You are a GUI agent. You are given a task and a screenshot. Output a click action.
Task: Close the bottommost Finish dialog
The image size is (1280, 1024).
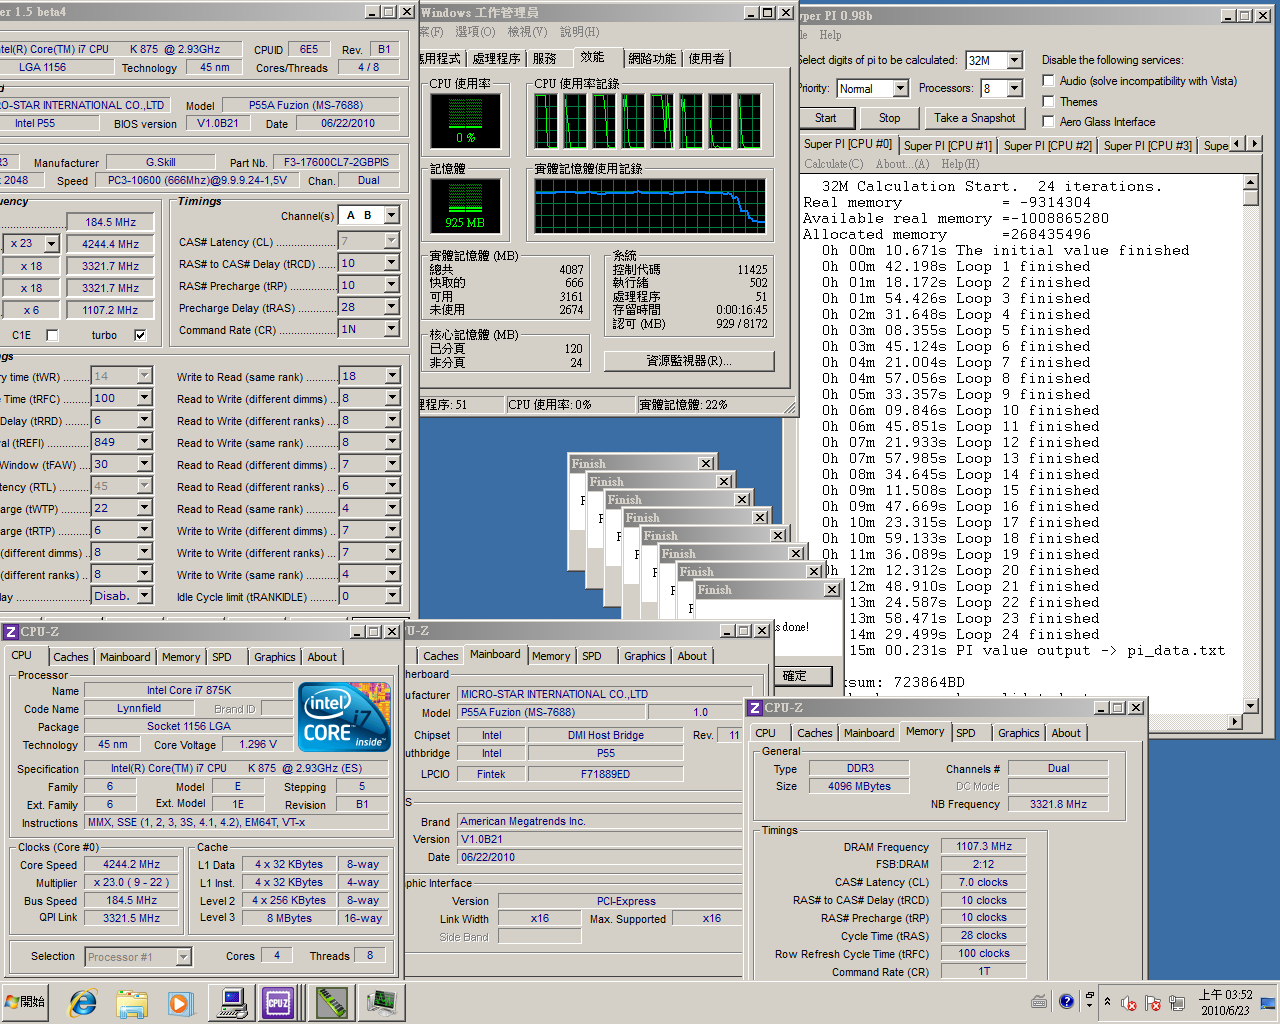pyautogui.click(x=706, y=464)
